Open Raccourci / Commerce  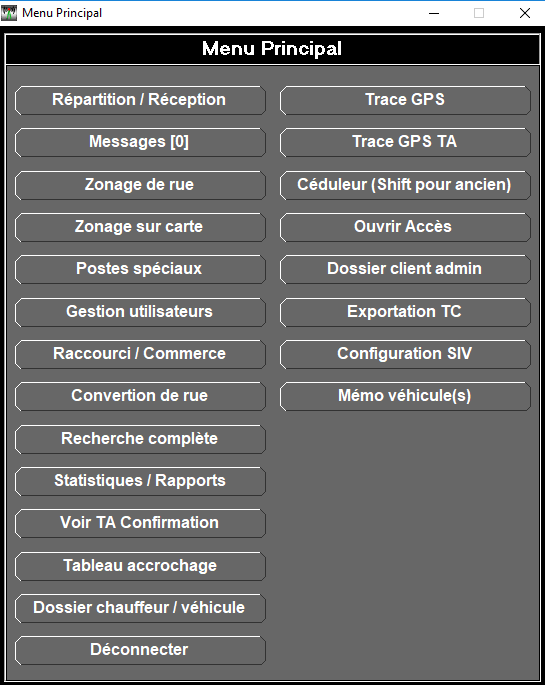(140, 354)
